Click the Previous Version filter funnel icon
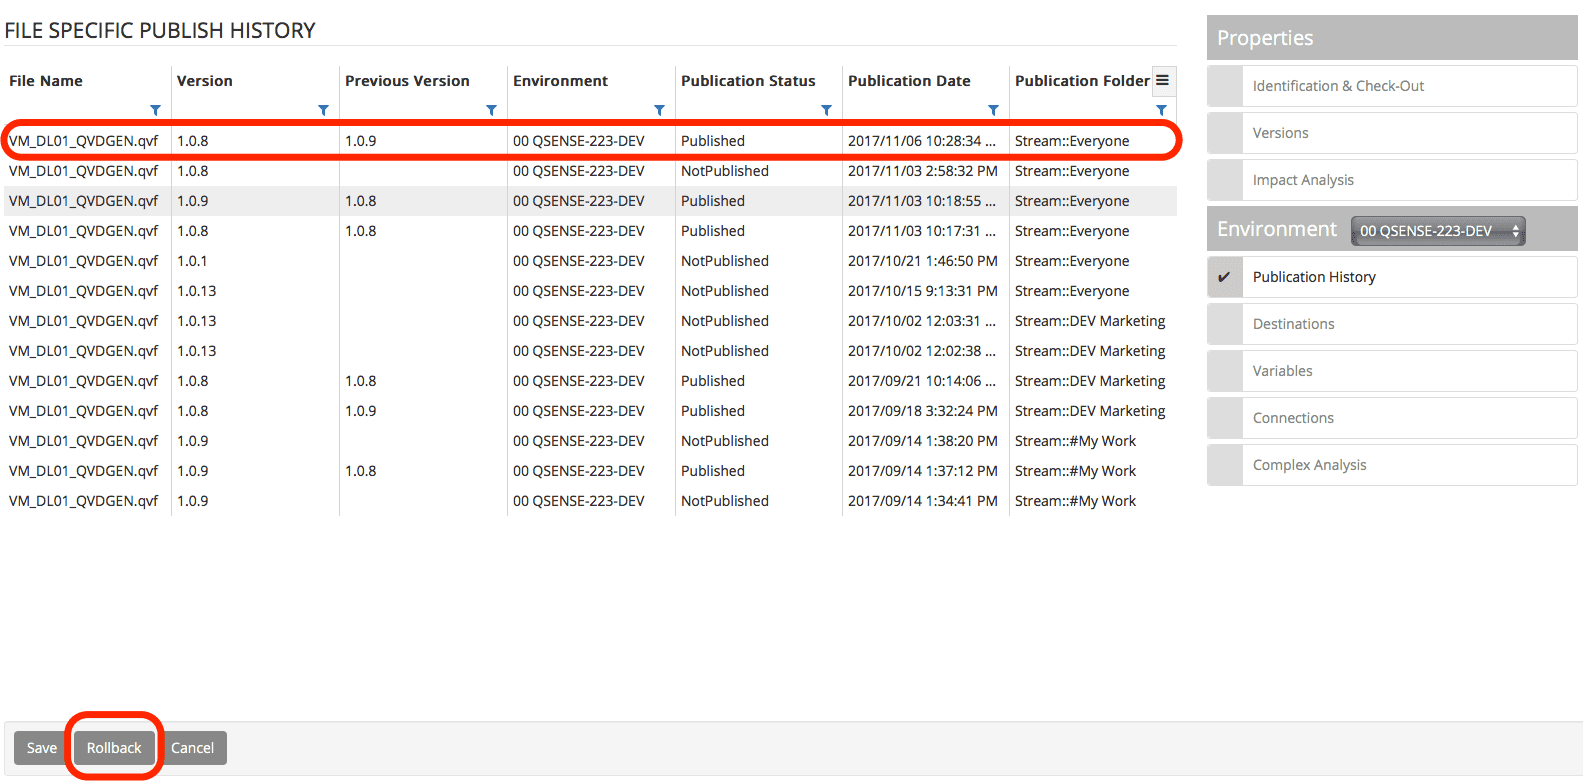Screen dimensions: 1583x781 coord(491,110)
